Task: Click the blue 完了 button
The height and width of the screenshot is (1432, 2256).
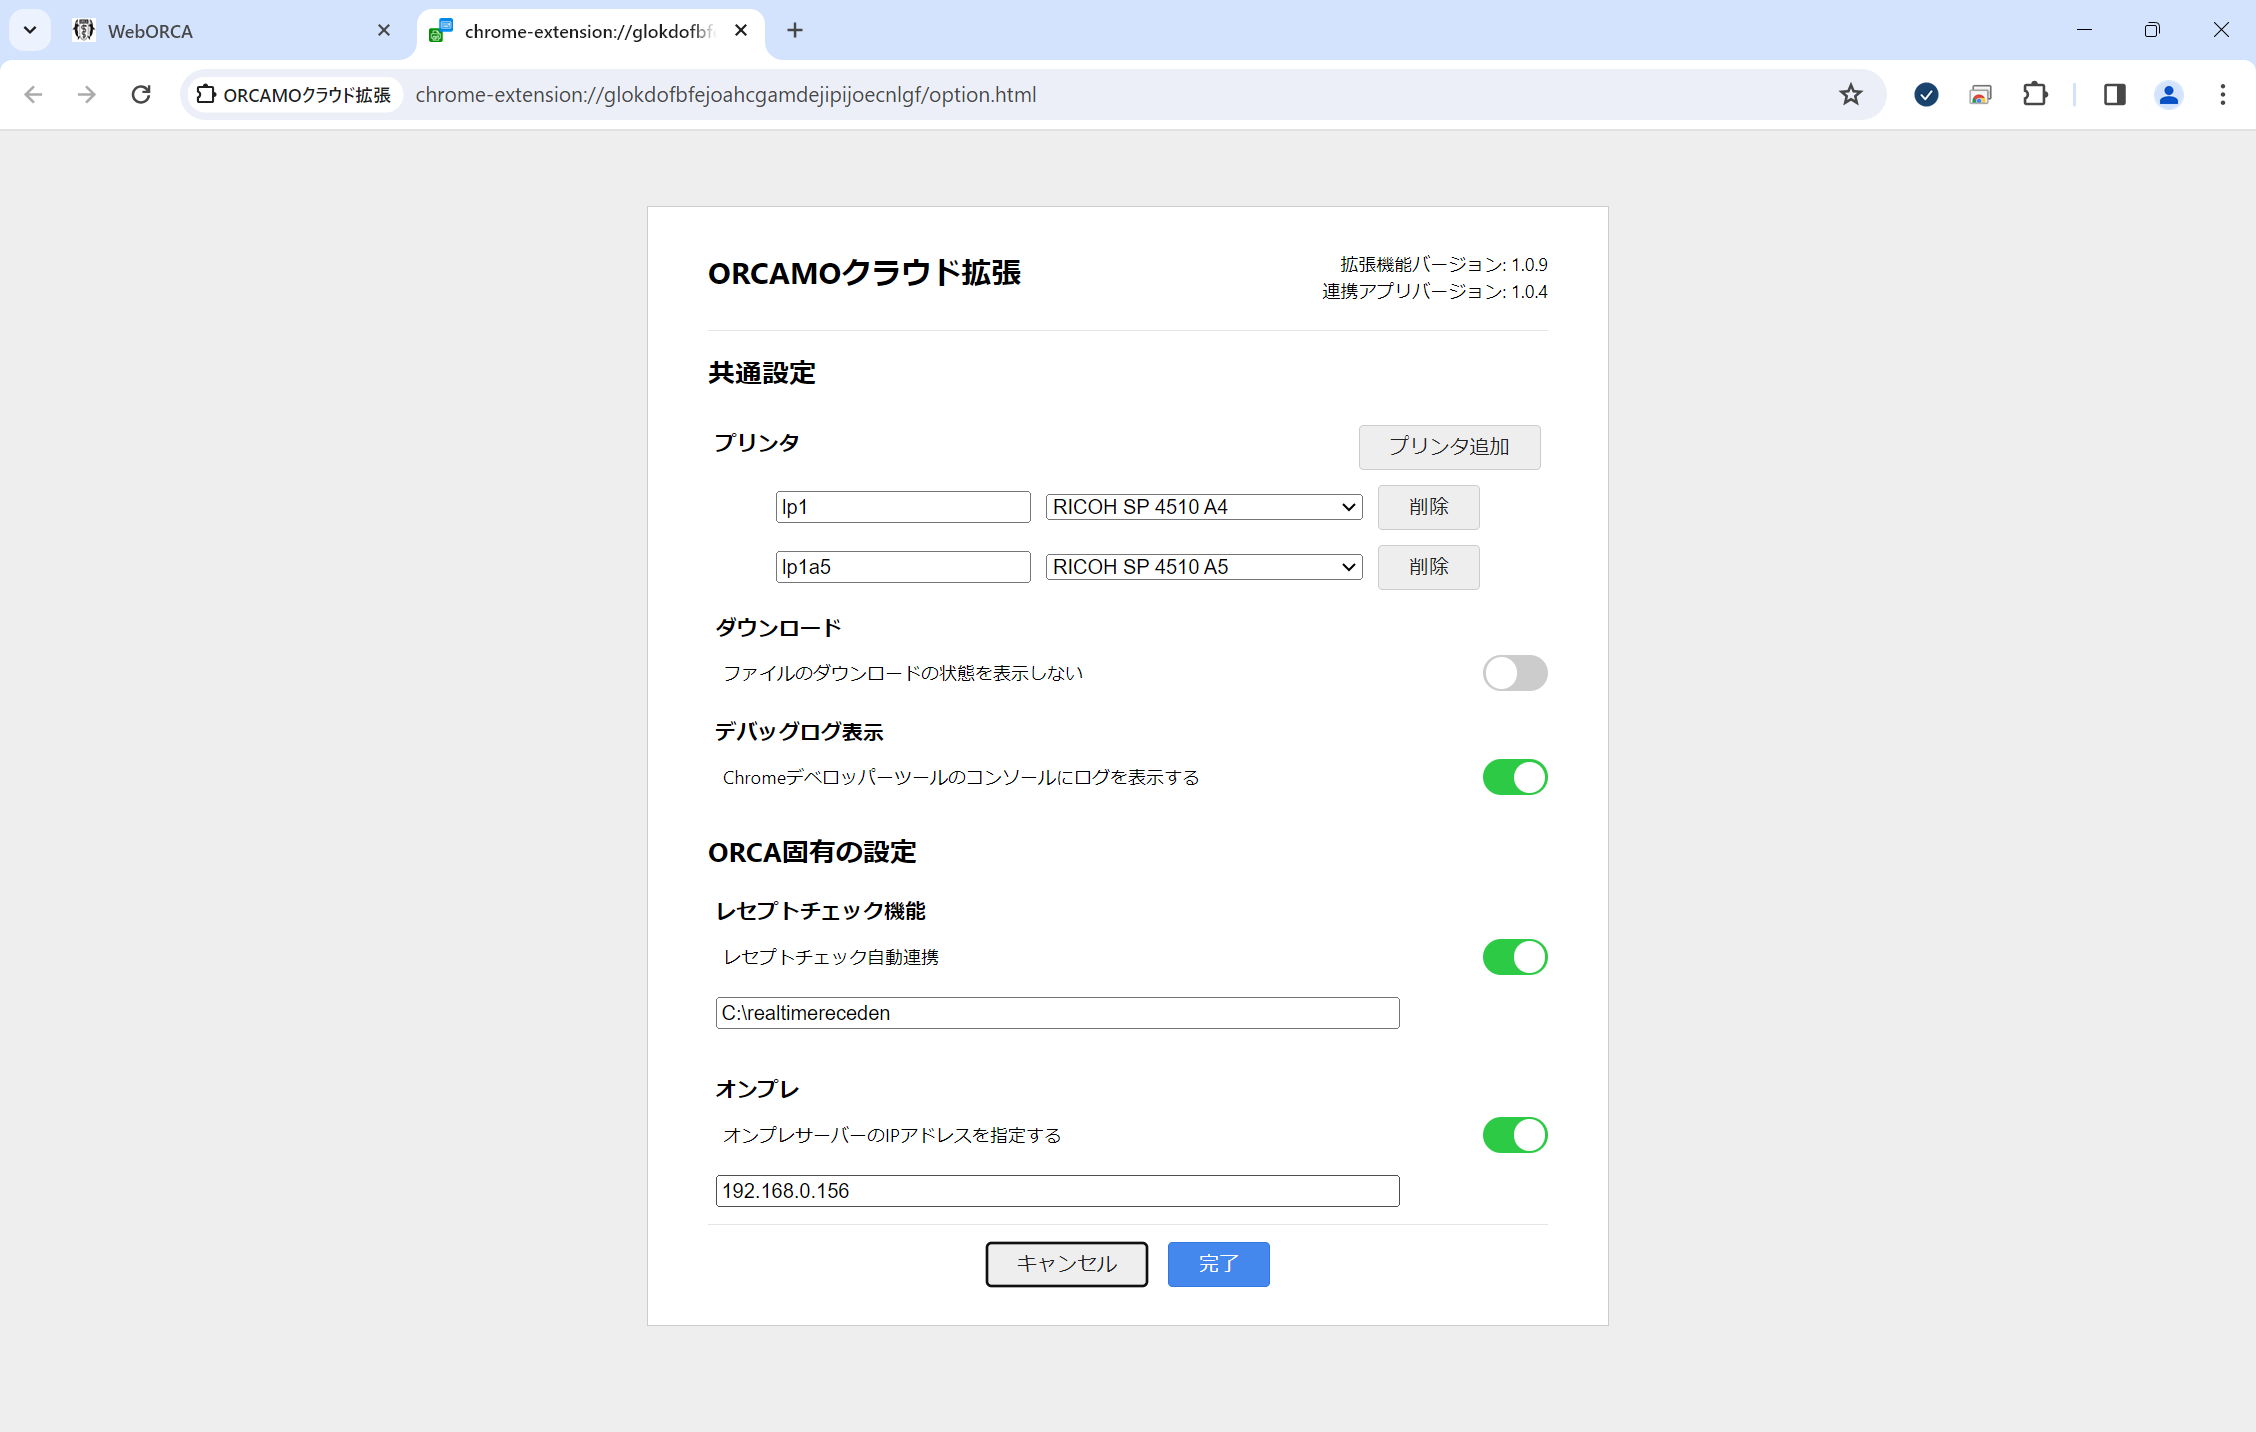Action: tap(1218, 1264)
